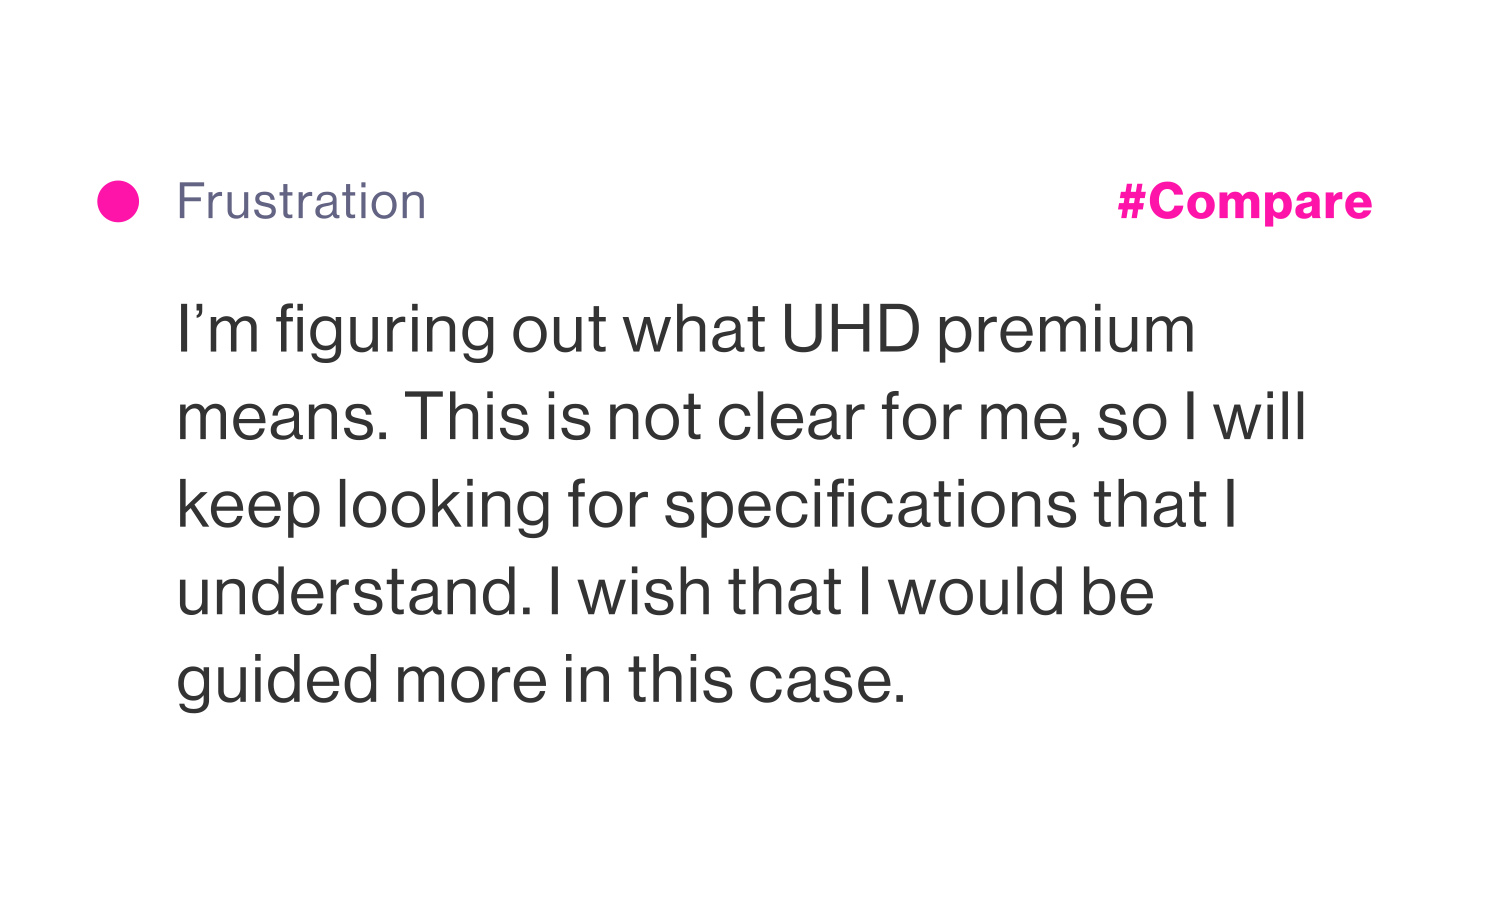Click the word guided in the last line
Image resolution: width=1500 pixels, height=900 pixels.
tap(278, 682)
